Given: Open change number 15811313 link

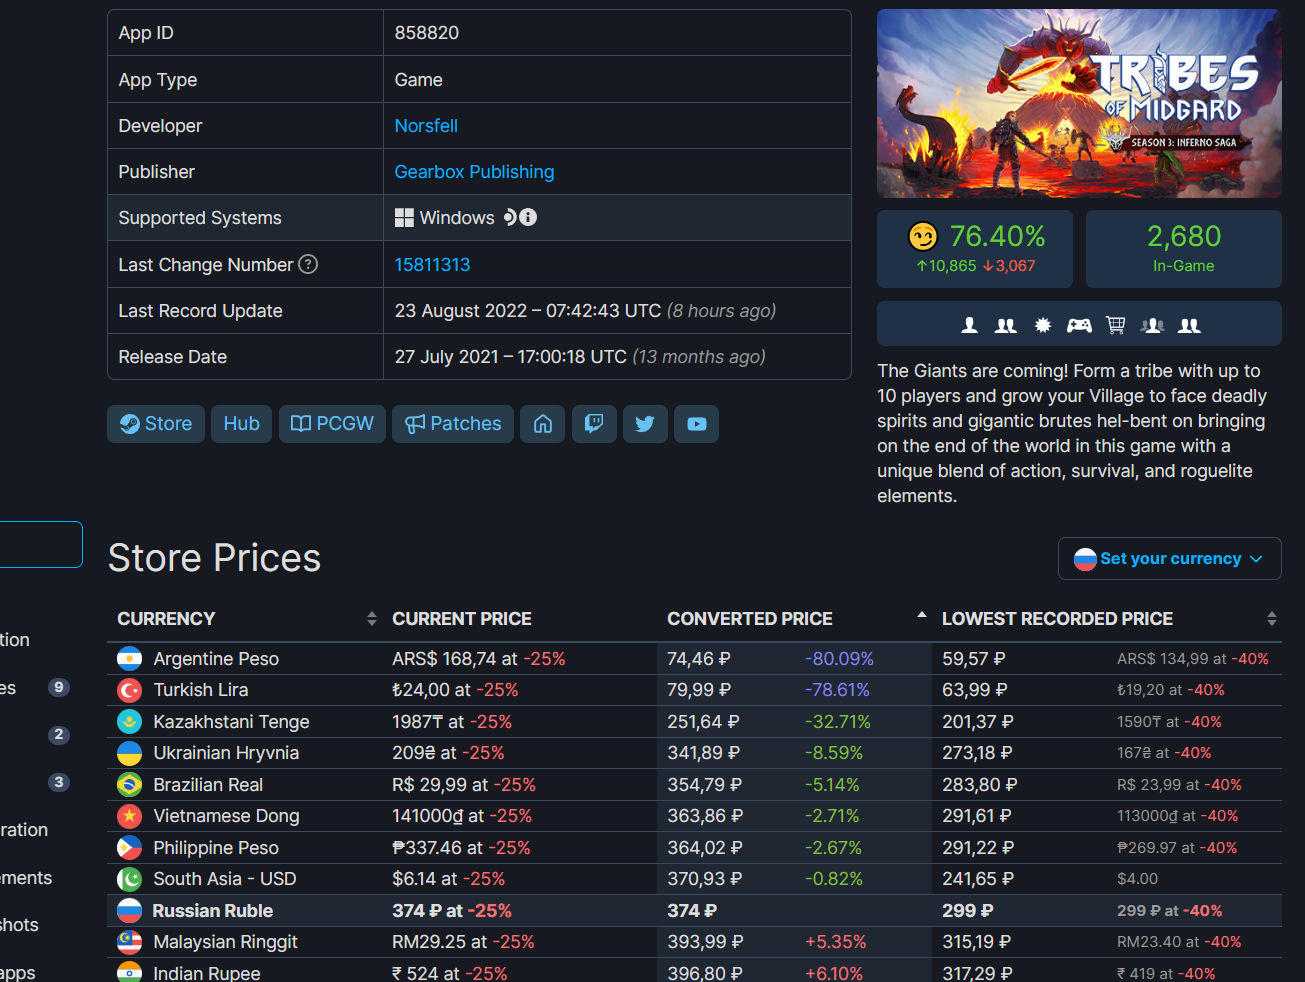Looking at the screenshot, I should (x=432, y=265).
